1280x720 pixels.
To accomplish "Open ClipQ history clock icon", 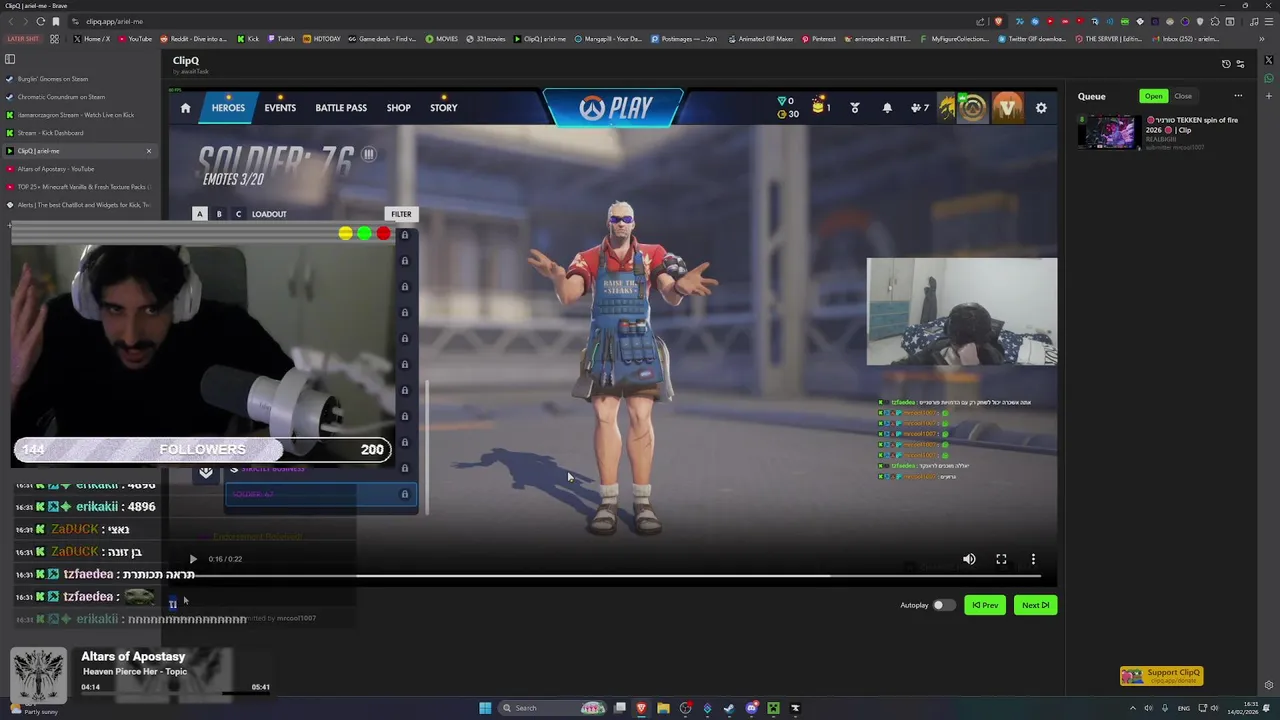I will click(x=1226, y=64).
